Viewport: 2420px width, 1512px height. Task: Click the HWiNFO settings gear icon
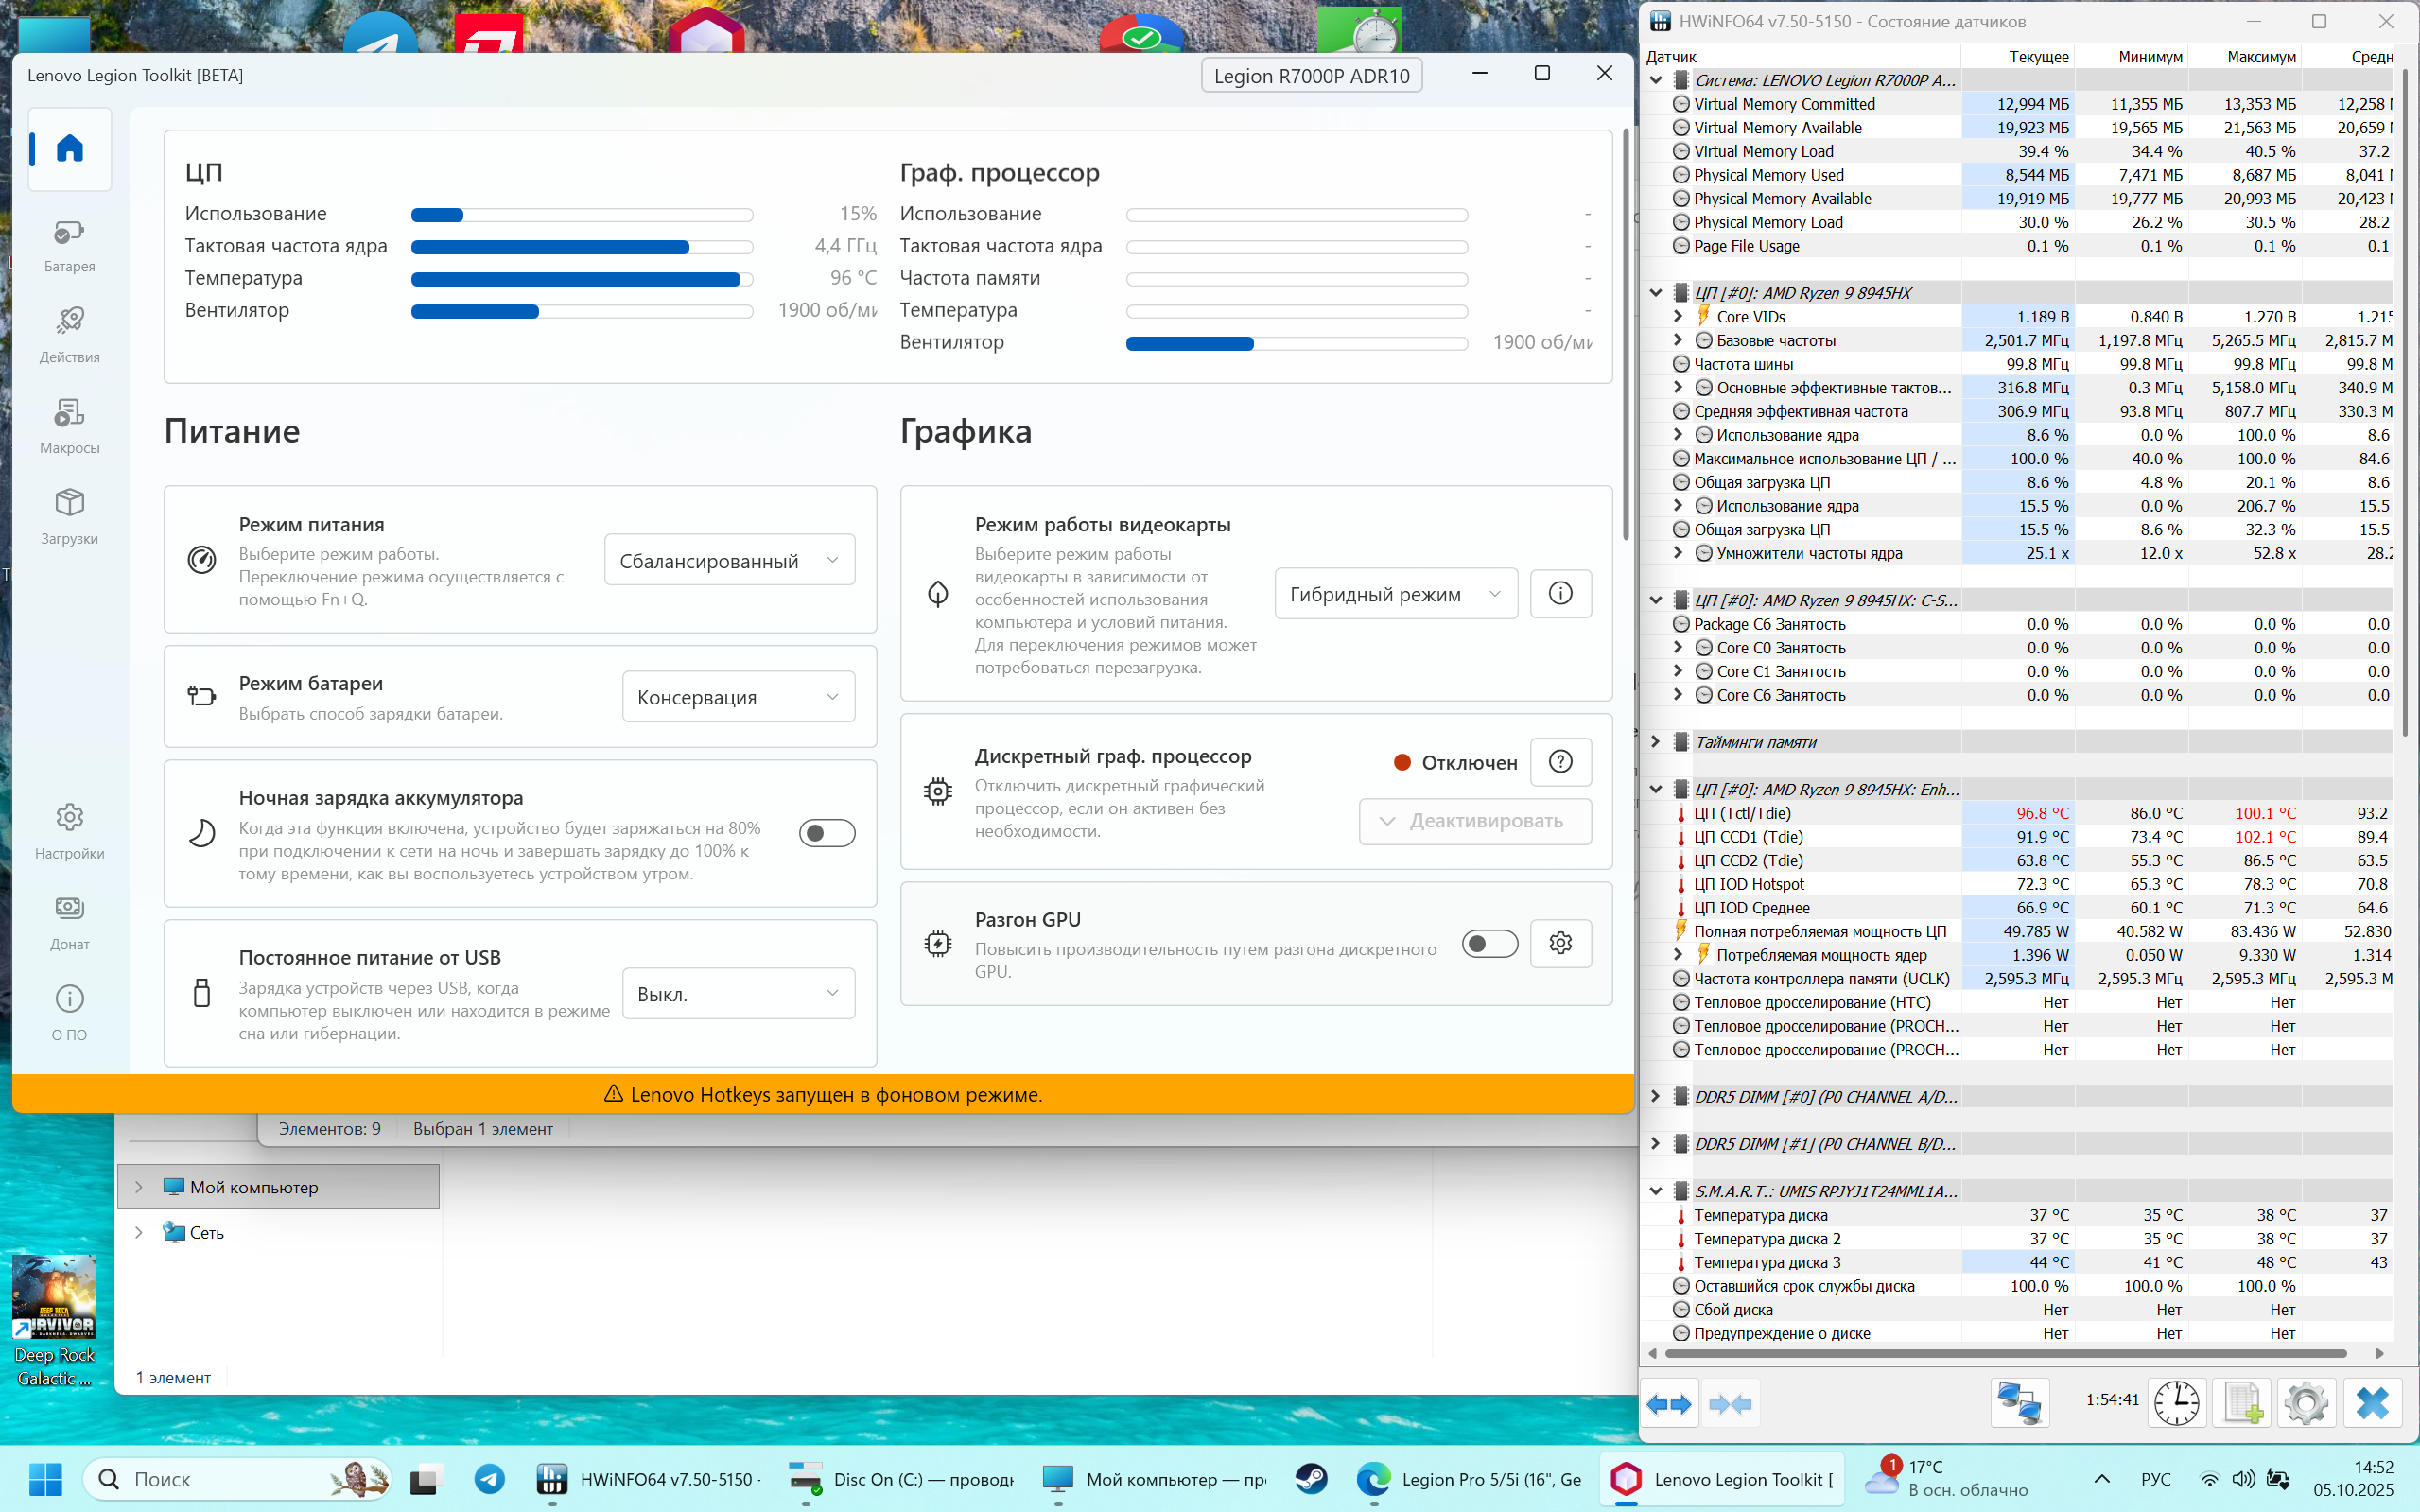[x=2306, y=1403]
